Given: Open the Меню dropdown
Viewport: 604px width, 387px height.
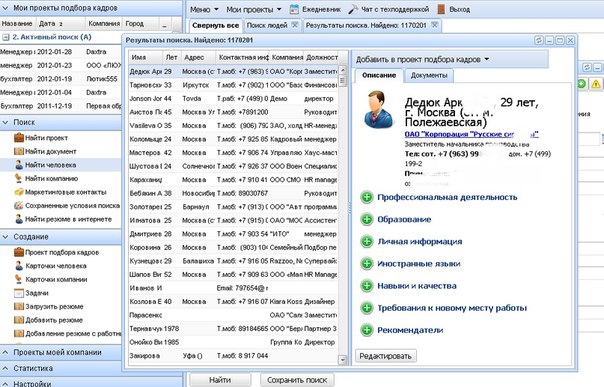Looking at the screenshot, I should [204, 9].
